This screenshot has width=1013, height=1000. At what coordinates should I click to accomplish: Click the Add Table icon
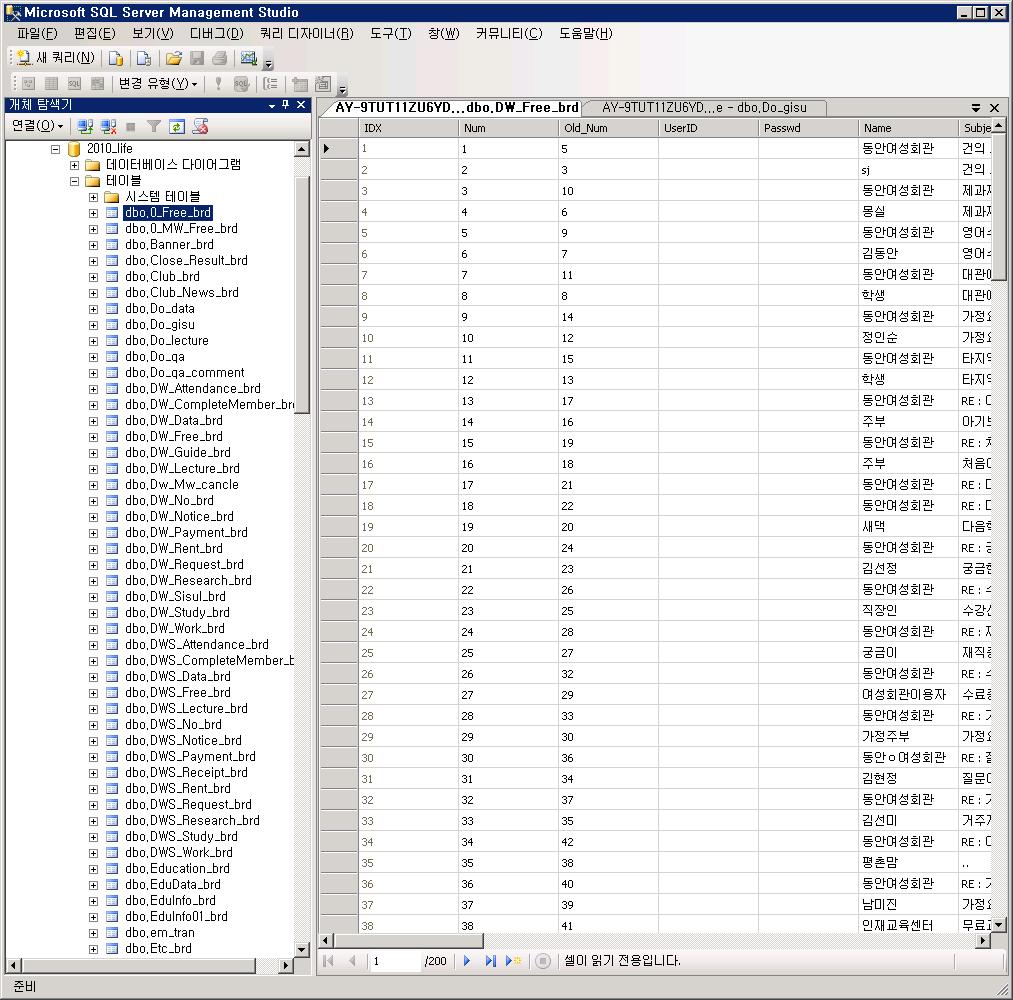click(x=300, y=83)
